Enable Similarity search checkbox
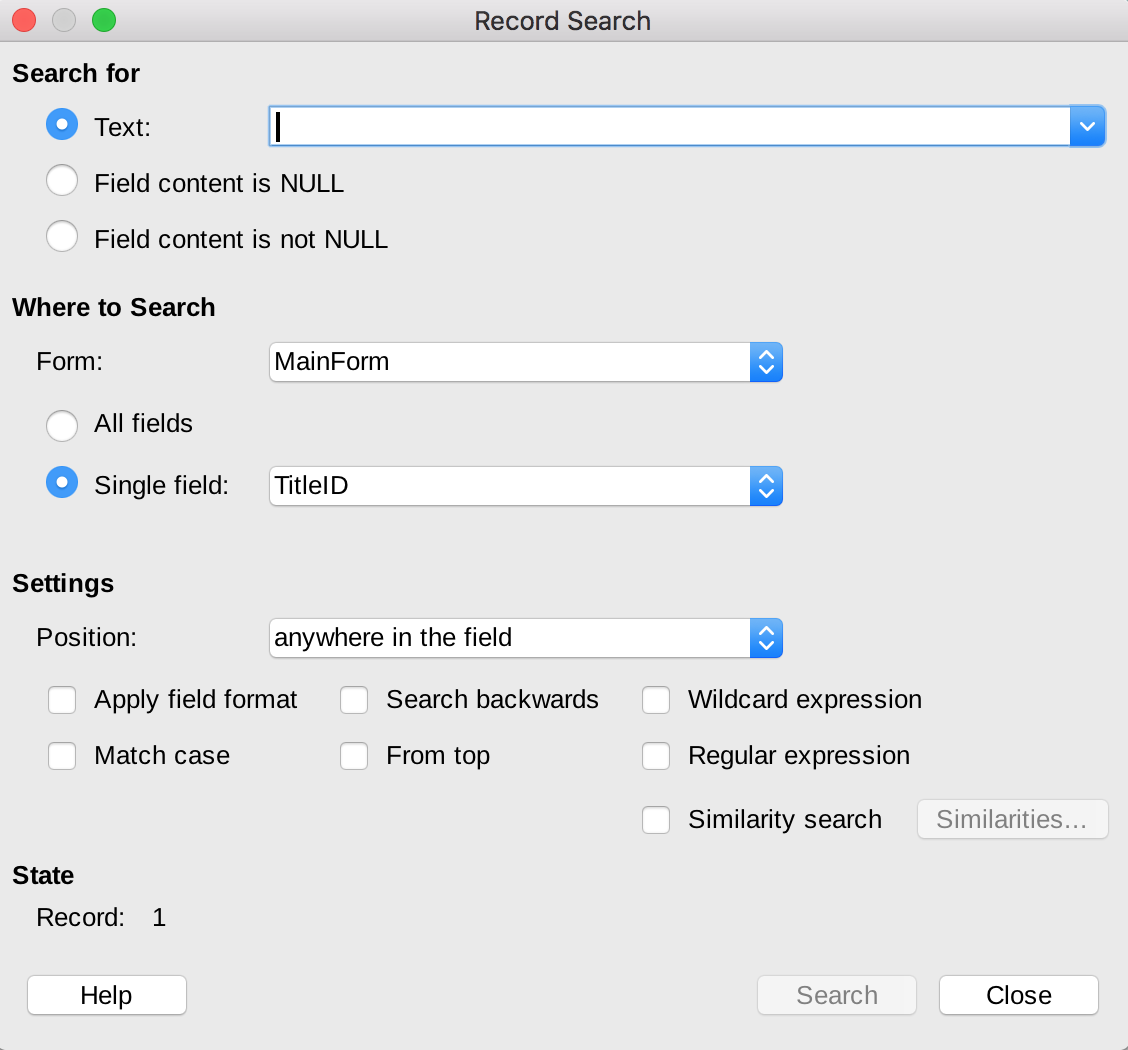The image size is (1128, 1050). (x=656, y=820)
